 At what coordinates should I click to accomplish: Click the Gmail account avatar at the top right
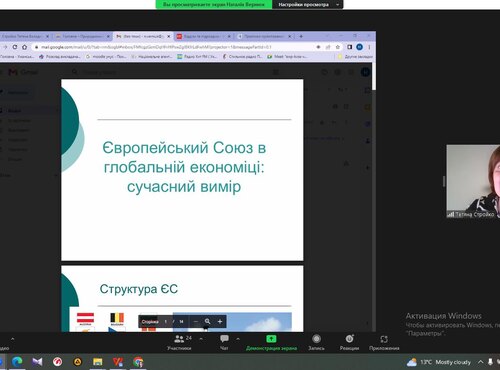coord(365,72)
